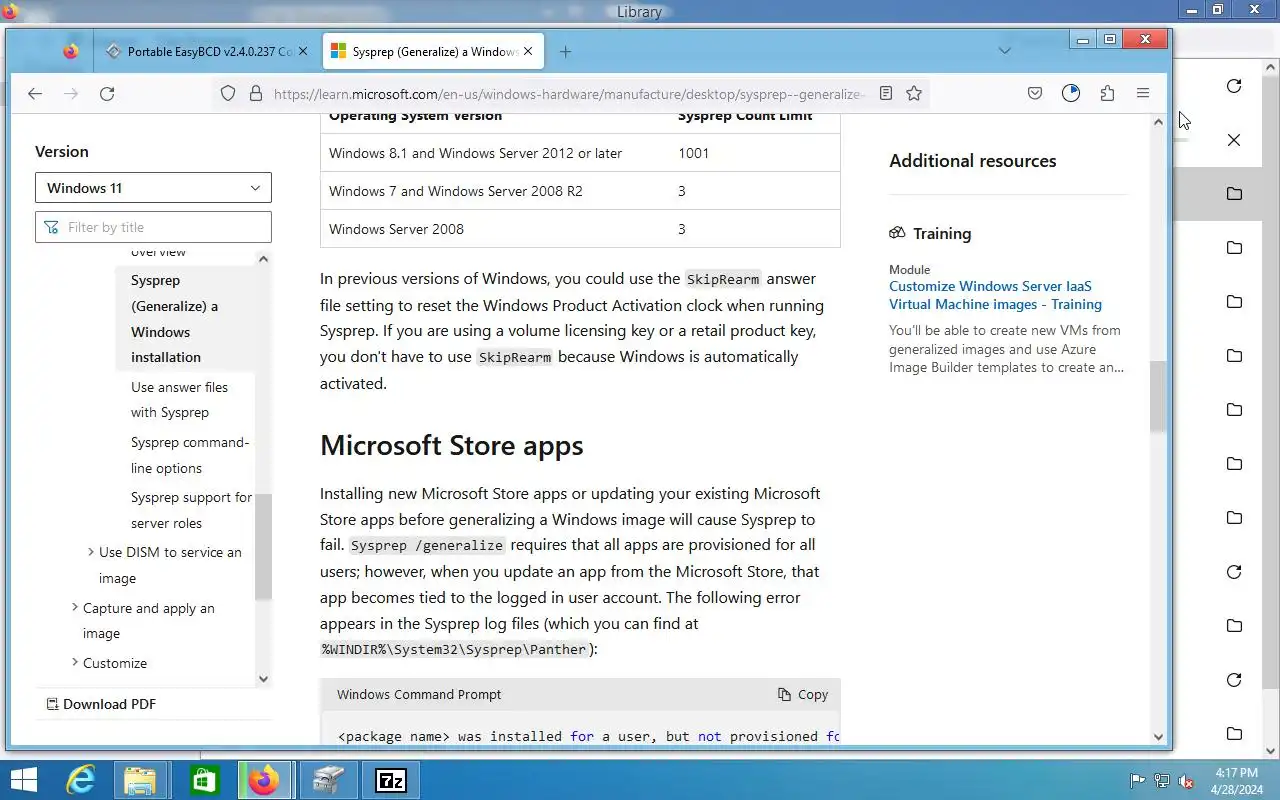The image size is (1280, 800).
Task: Select the 1001 Sysprep count cell
Action: point(755,153)
